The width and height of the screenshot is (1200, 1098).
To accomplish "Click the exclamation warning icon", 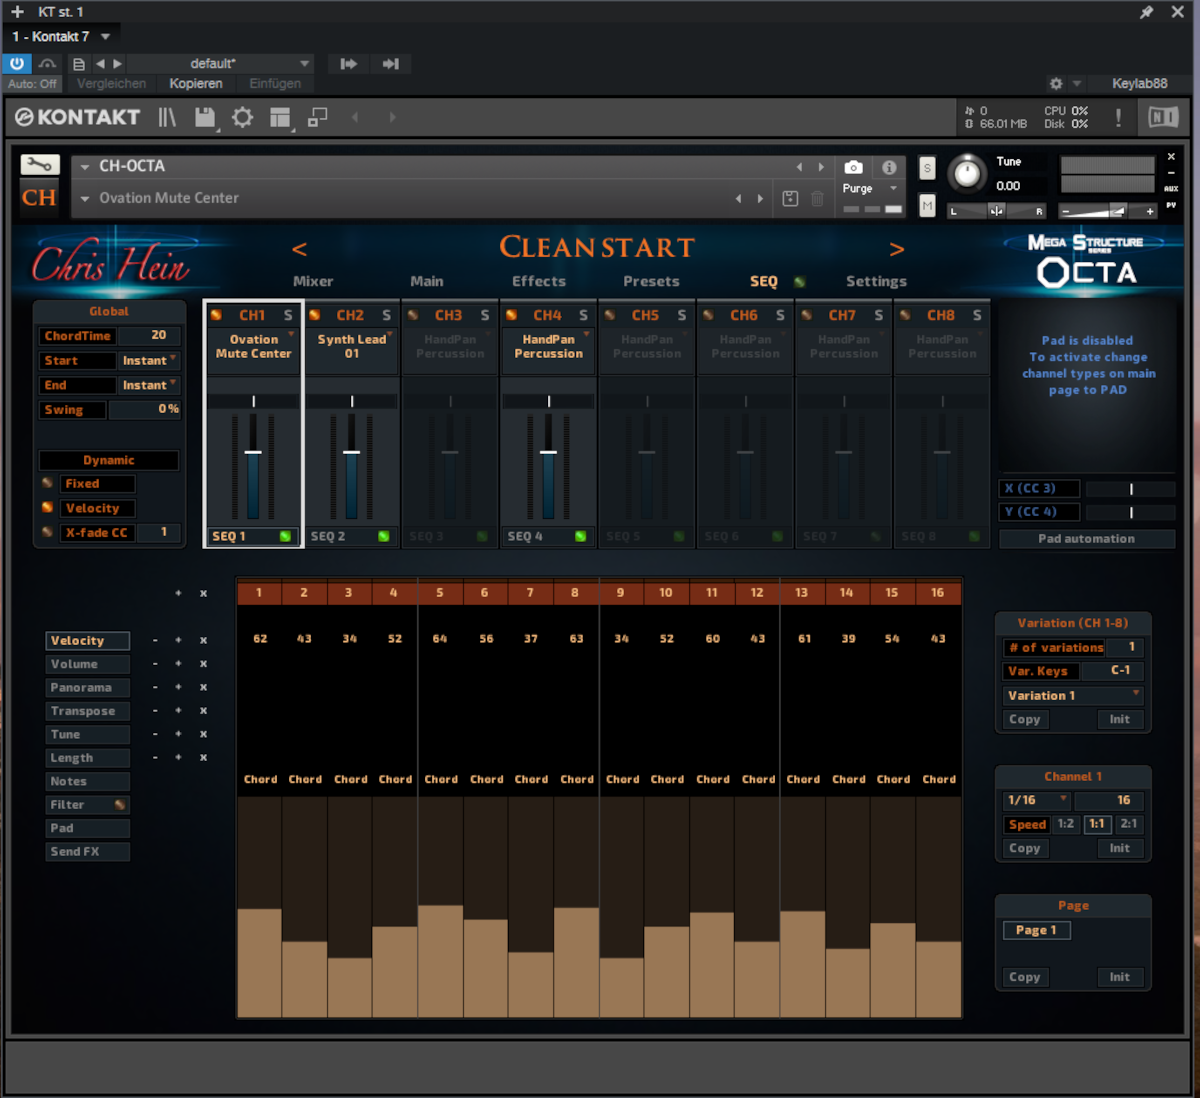I will 1118,117.
